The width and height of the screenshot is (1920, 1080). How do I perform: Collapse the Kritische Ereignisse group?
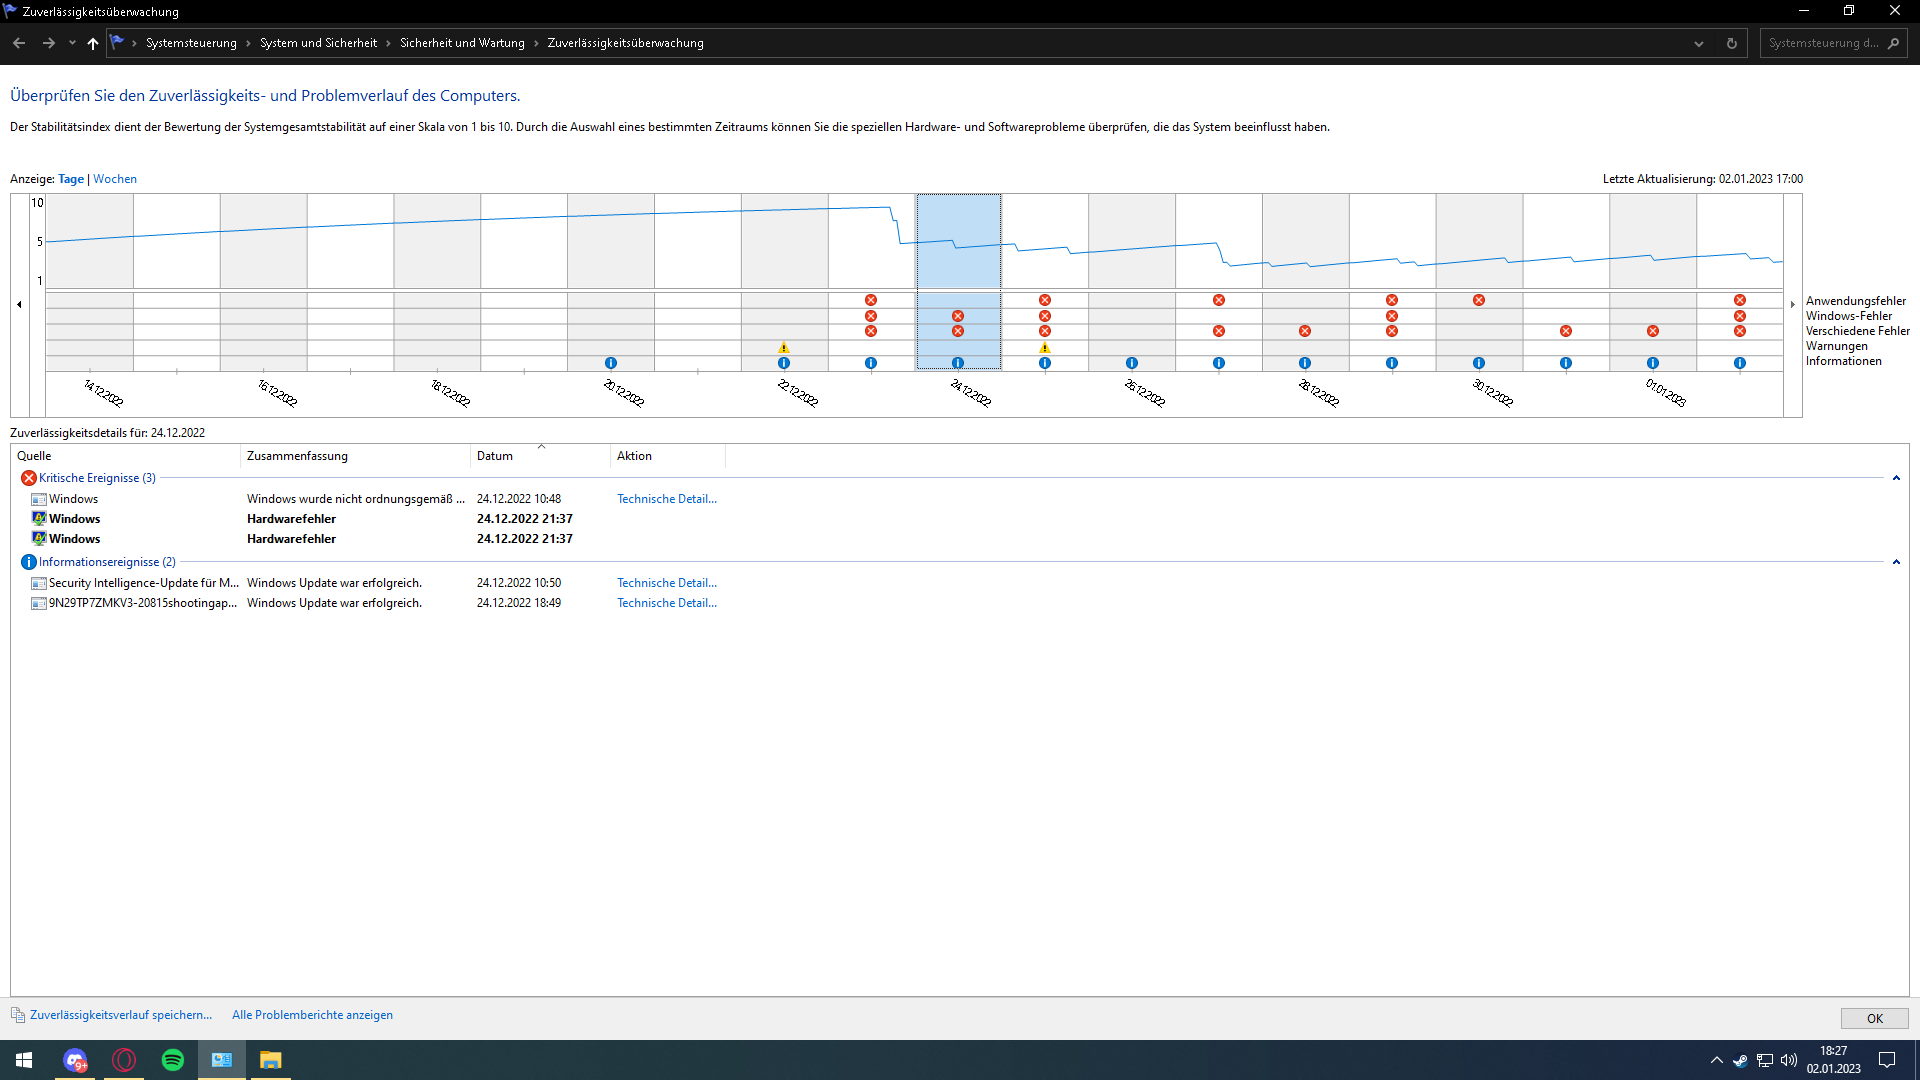point(1896,478)
